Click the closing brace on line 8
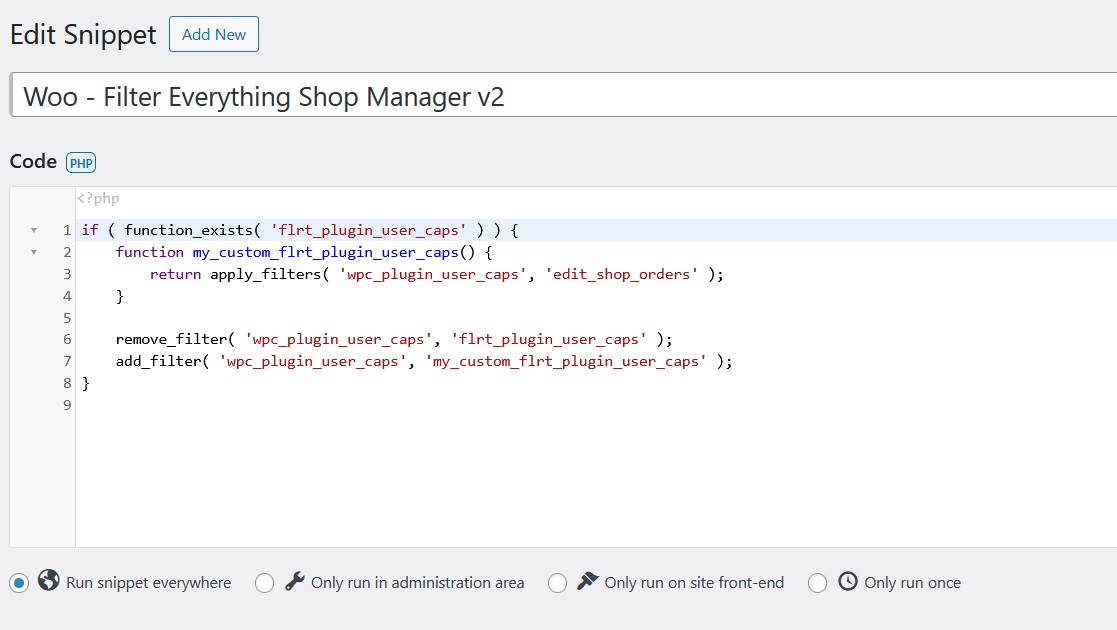 click(86, 383)
